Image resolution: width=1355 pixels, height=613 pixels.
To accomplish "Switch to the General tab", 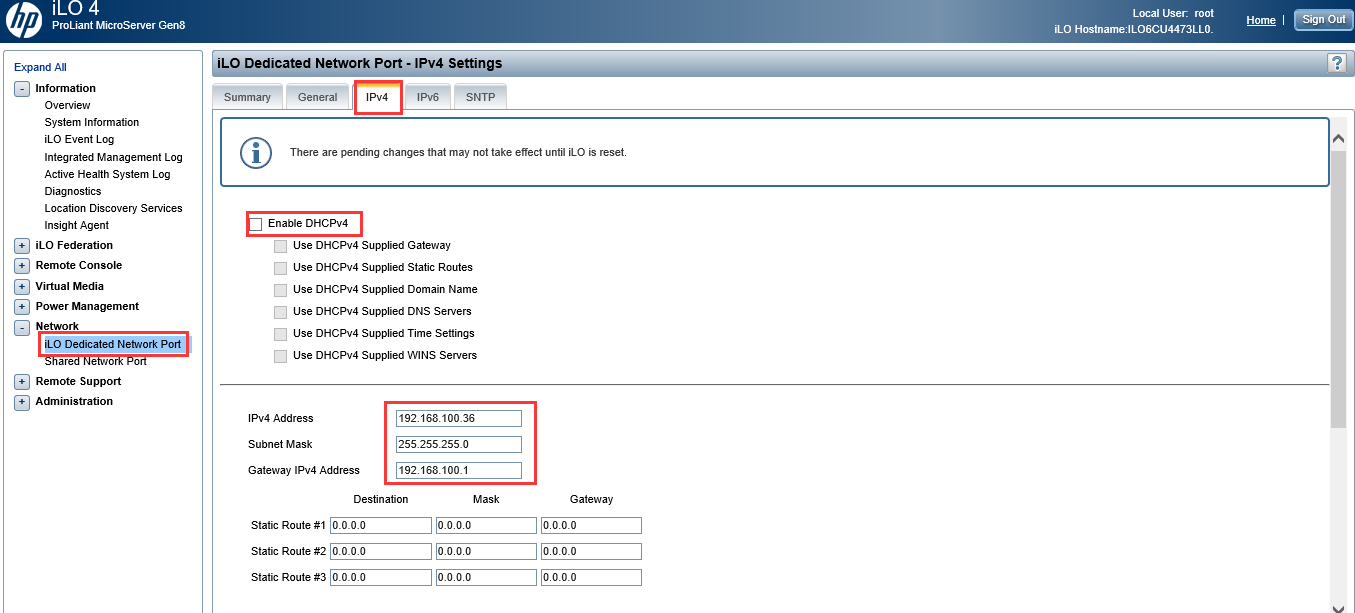I will [318, 97].
